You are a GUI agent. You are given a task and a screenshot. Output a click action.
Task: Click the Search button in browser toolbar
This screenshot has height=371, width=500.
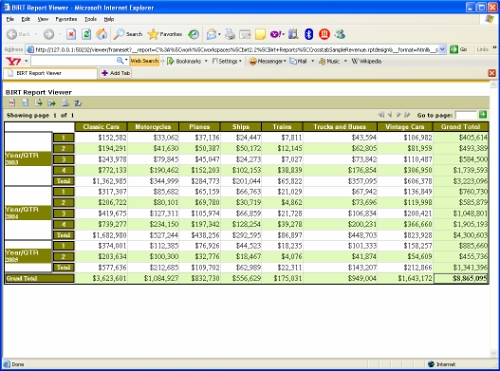coord(128,34)
